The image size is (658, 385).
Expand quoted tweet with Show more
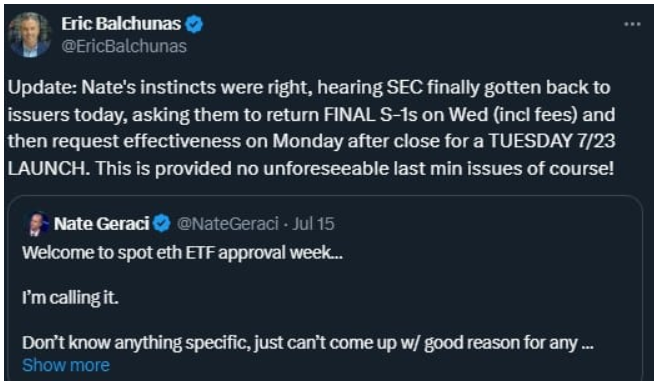pyautogui.click(x=66, y=365)
